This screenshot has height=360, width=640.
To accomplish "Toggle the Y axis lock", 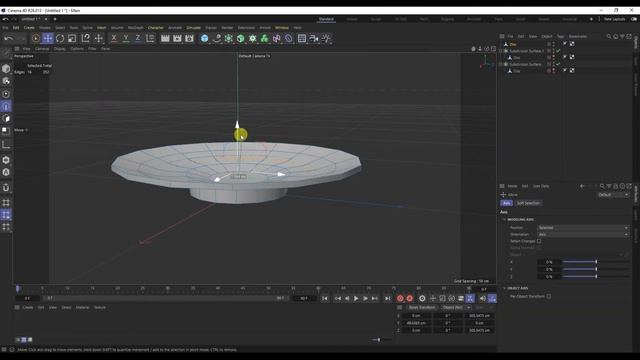I will pyautogui.click(x=126, y=38).
